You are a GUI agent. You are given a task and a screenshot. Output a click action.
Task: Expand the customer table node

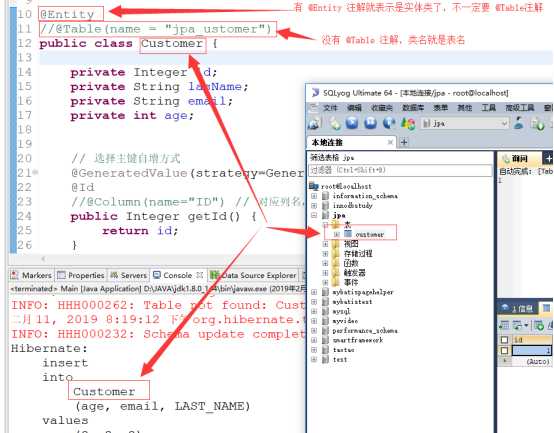pyautogui.click(x=337, y=234)
